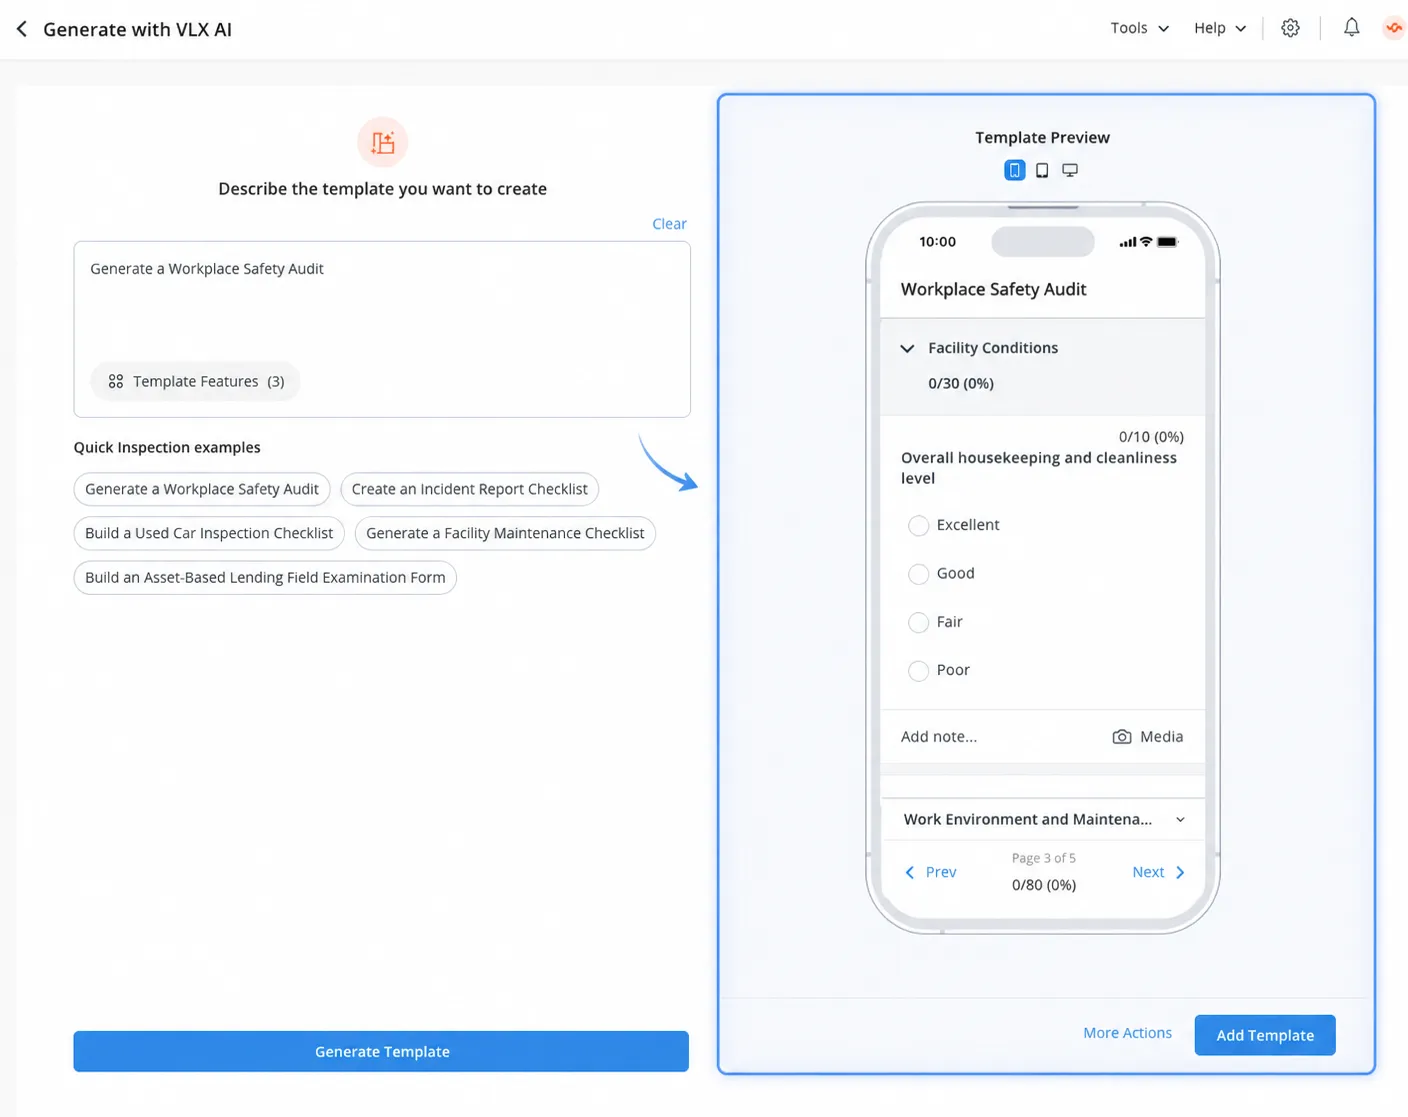This screenshot has height=1117, width=1408.
Task: Open More Actions link
Action: click(x=1127, y=1033)
